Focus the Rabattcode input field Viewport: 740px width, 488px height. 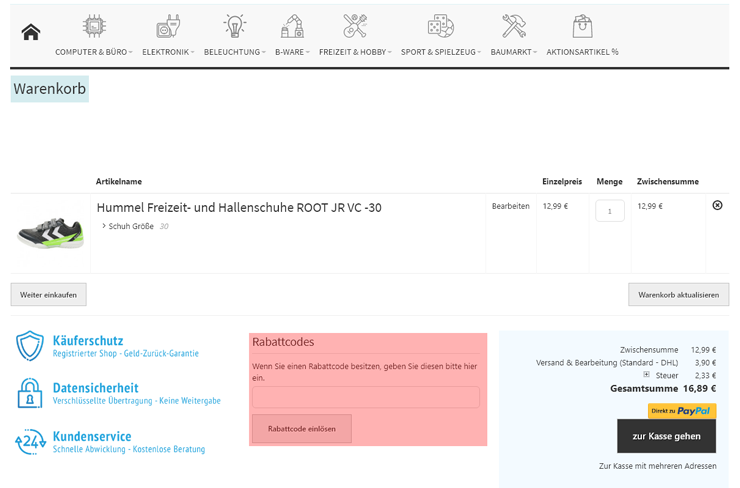(366, 397)
